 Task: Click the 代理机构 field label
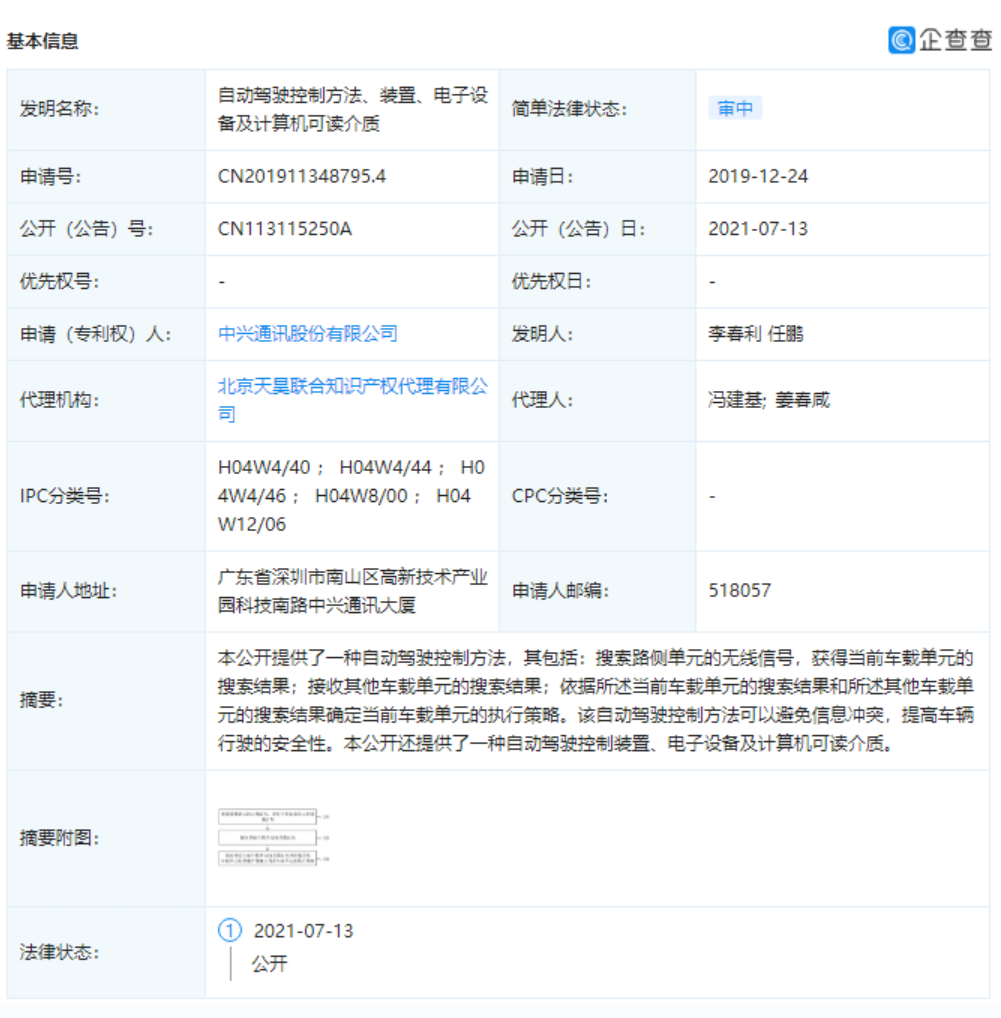pos(59,400)
